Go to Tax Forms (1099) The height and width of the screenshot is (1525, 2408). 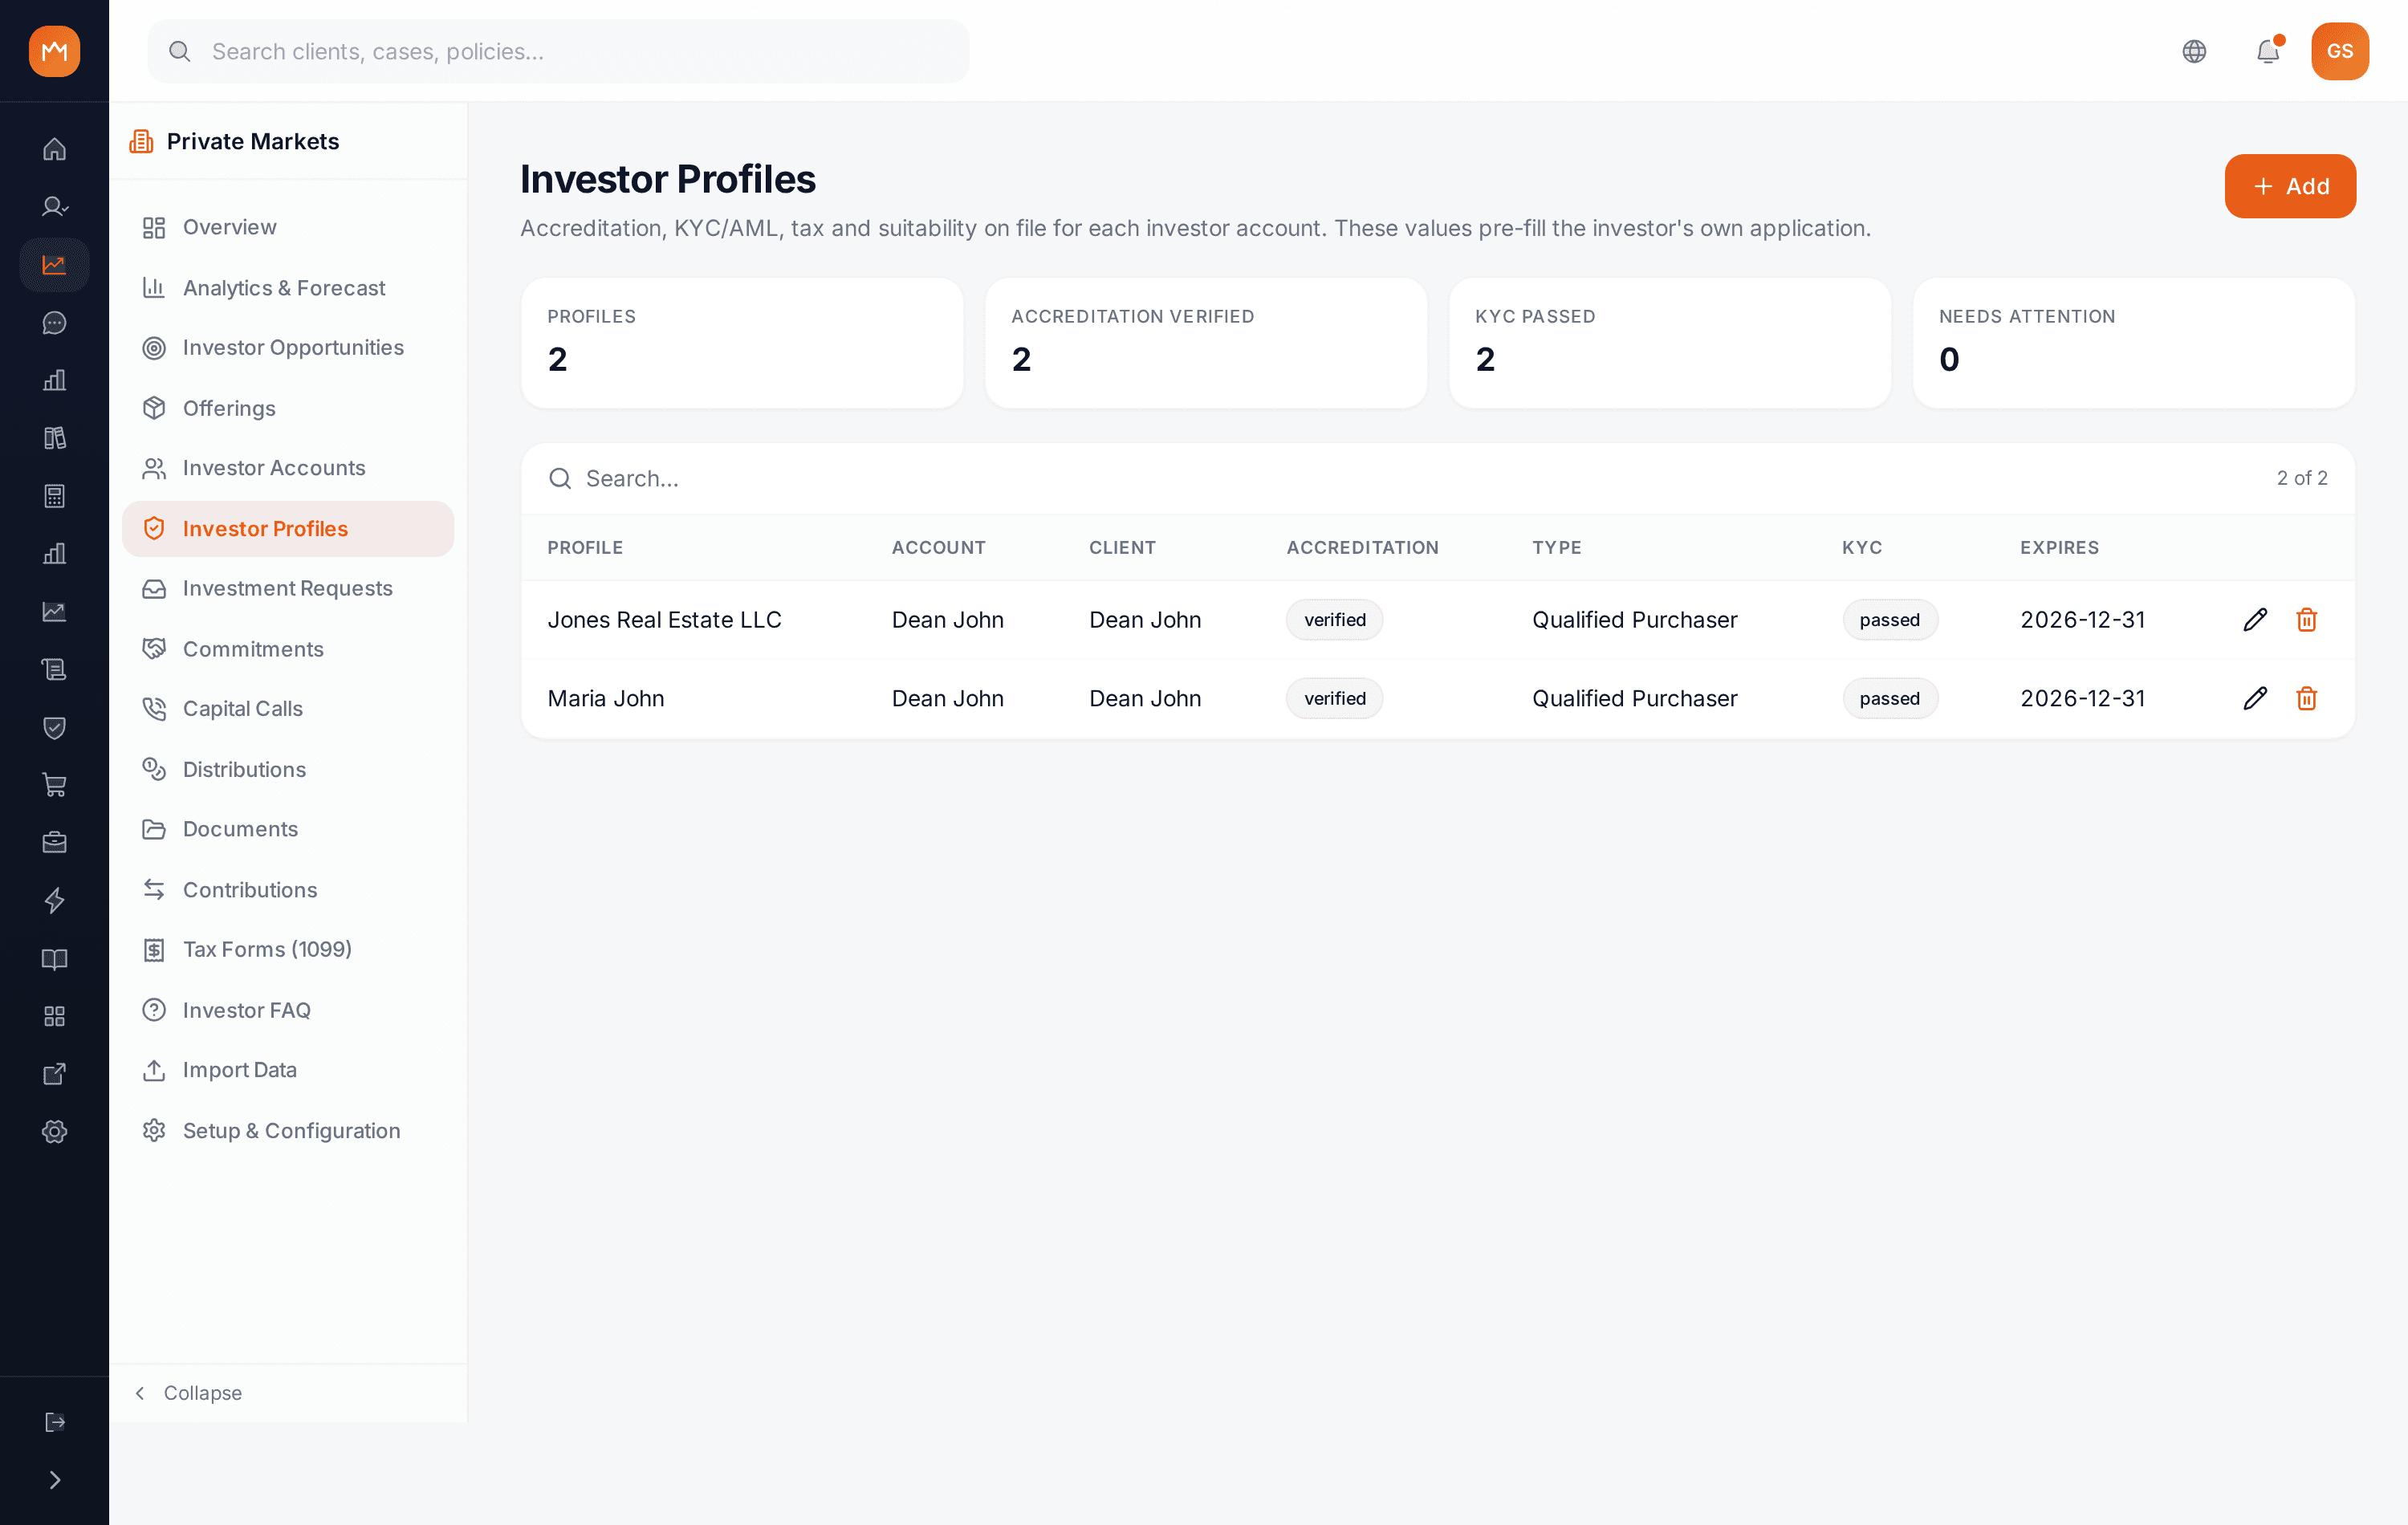(288, 950)
